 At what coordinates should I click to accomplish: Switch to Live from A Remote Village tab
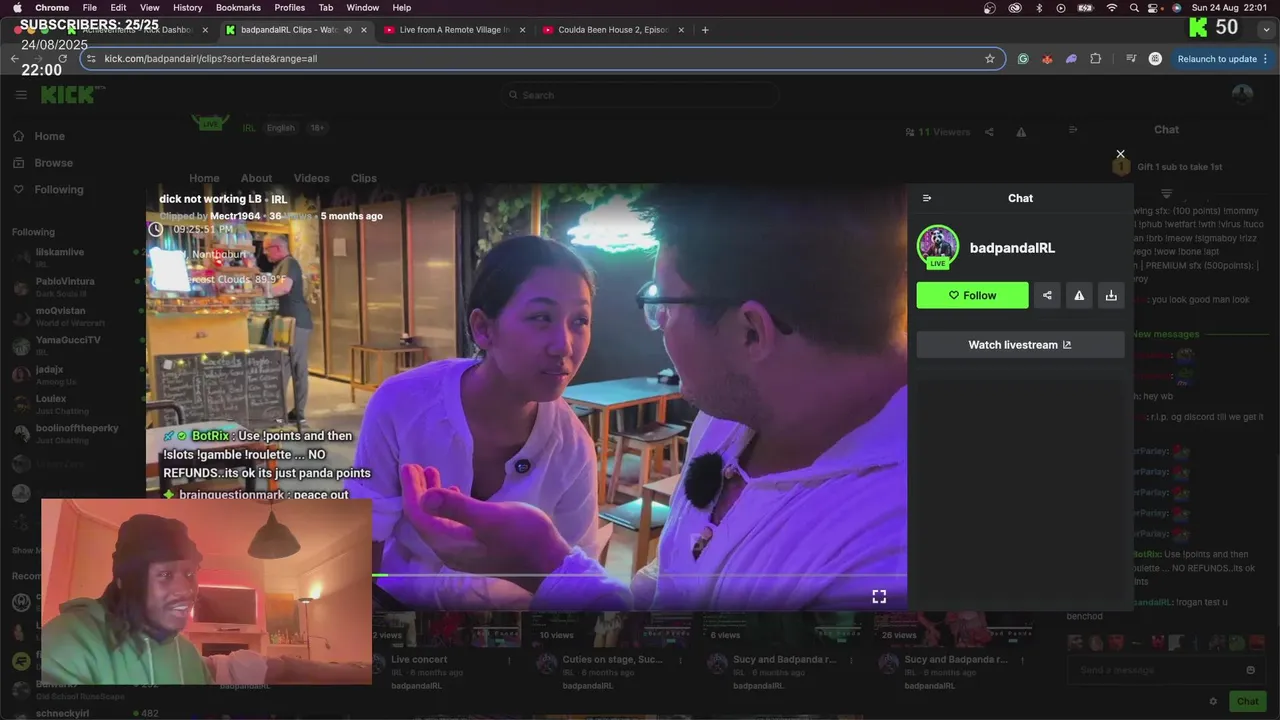(455, 30)
